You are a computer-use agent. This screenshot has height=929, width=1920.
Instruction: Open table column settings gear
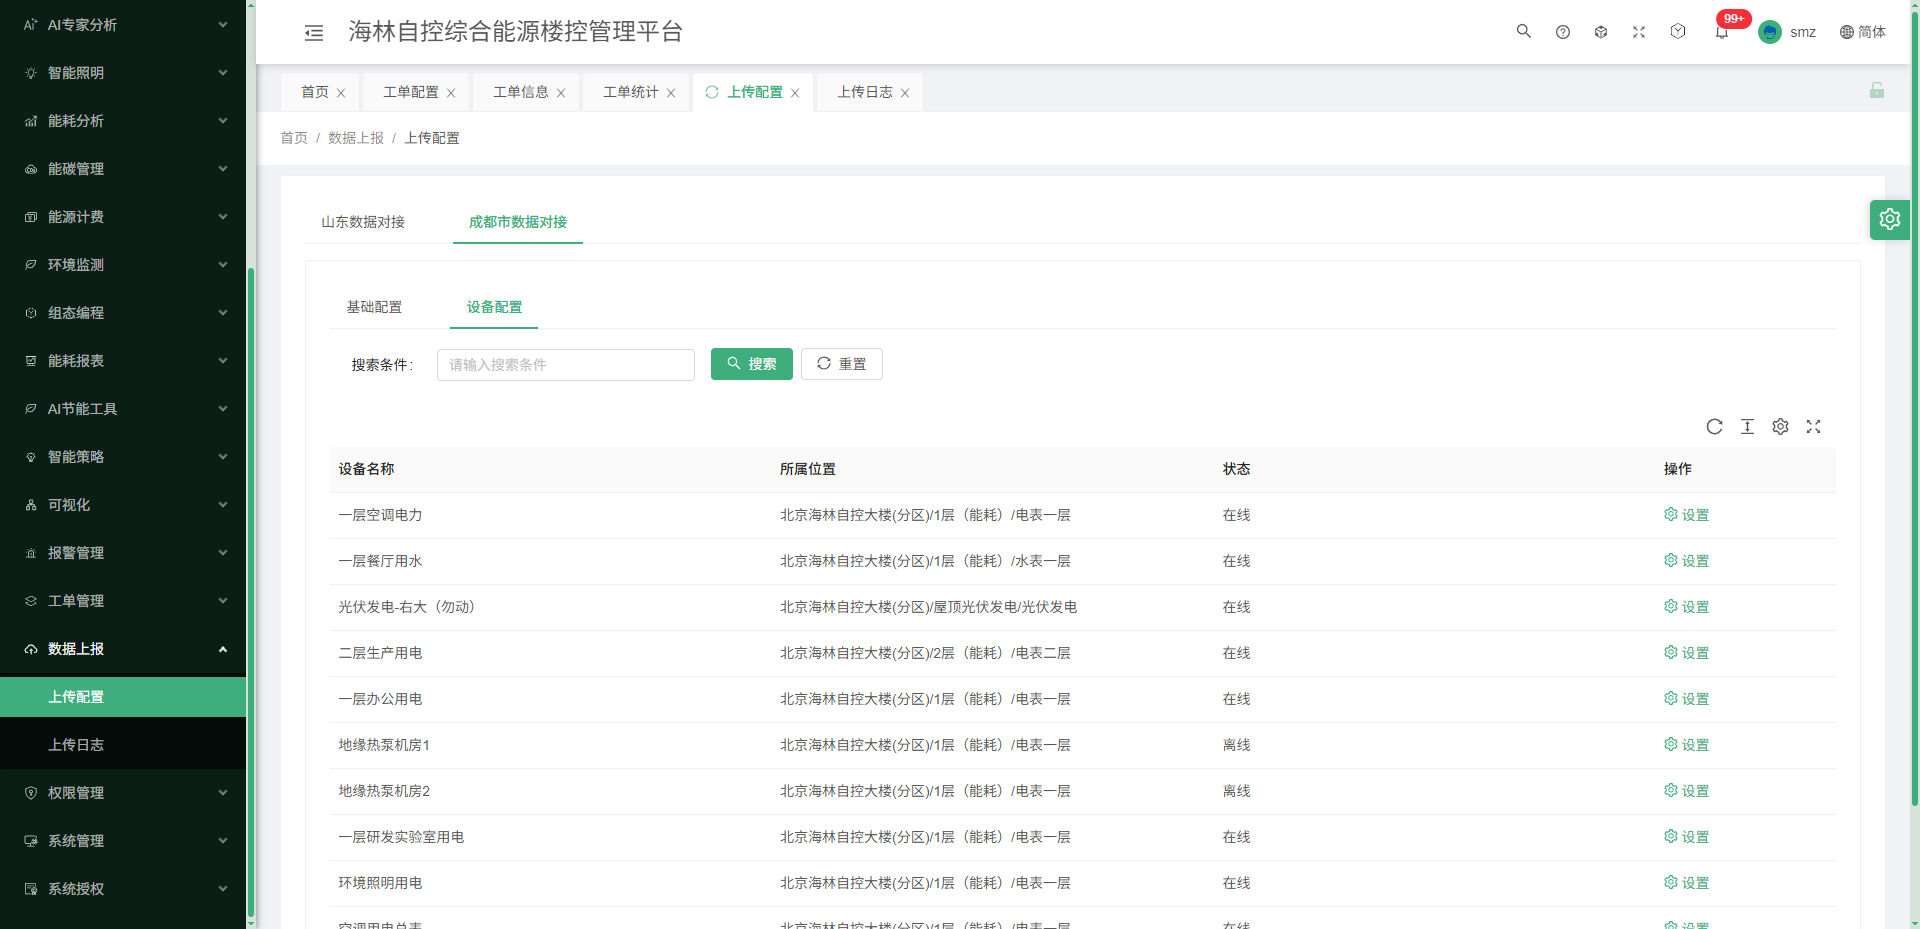coord(1780,426)
